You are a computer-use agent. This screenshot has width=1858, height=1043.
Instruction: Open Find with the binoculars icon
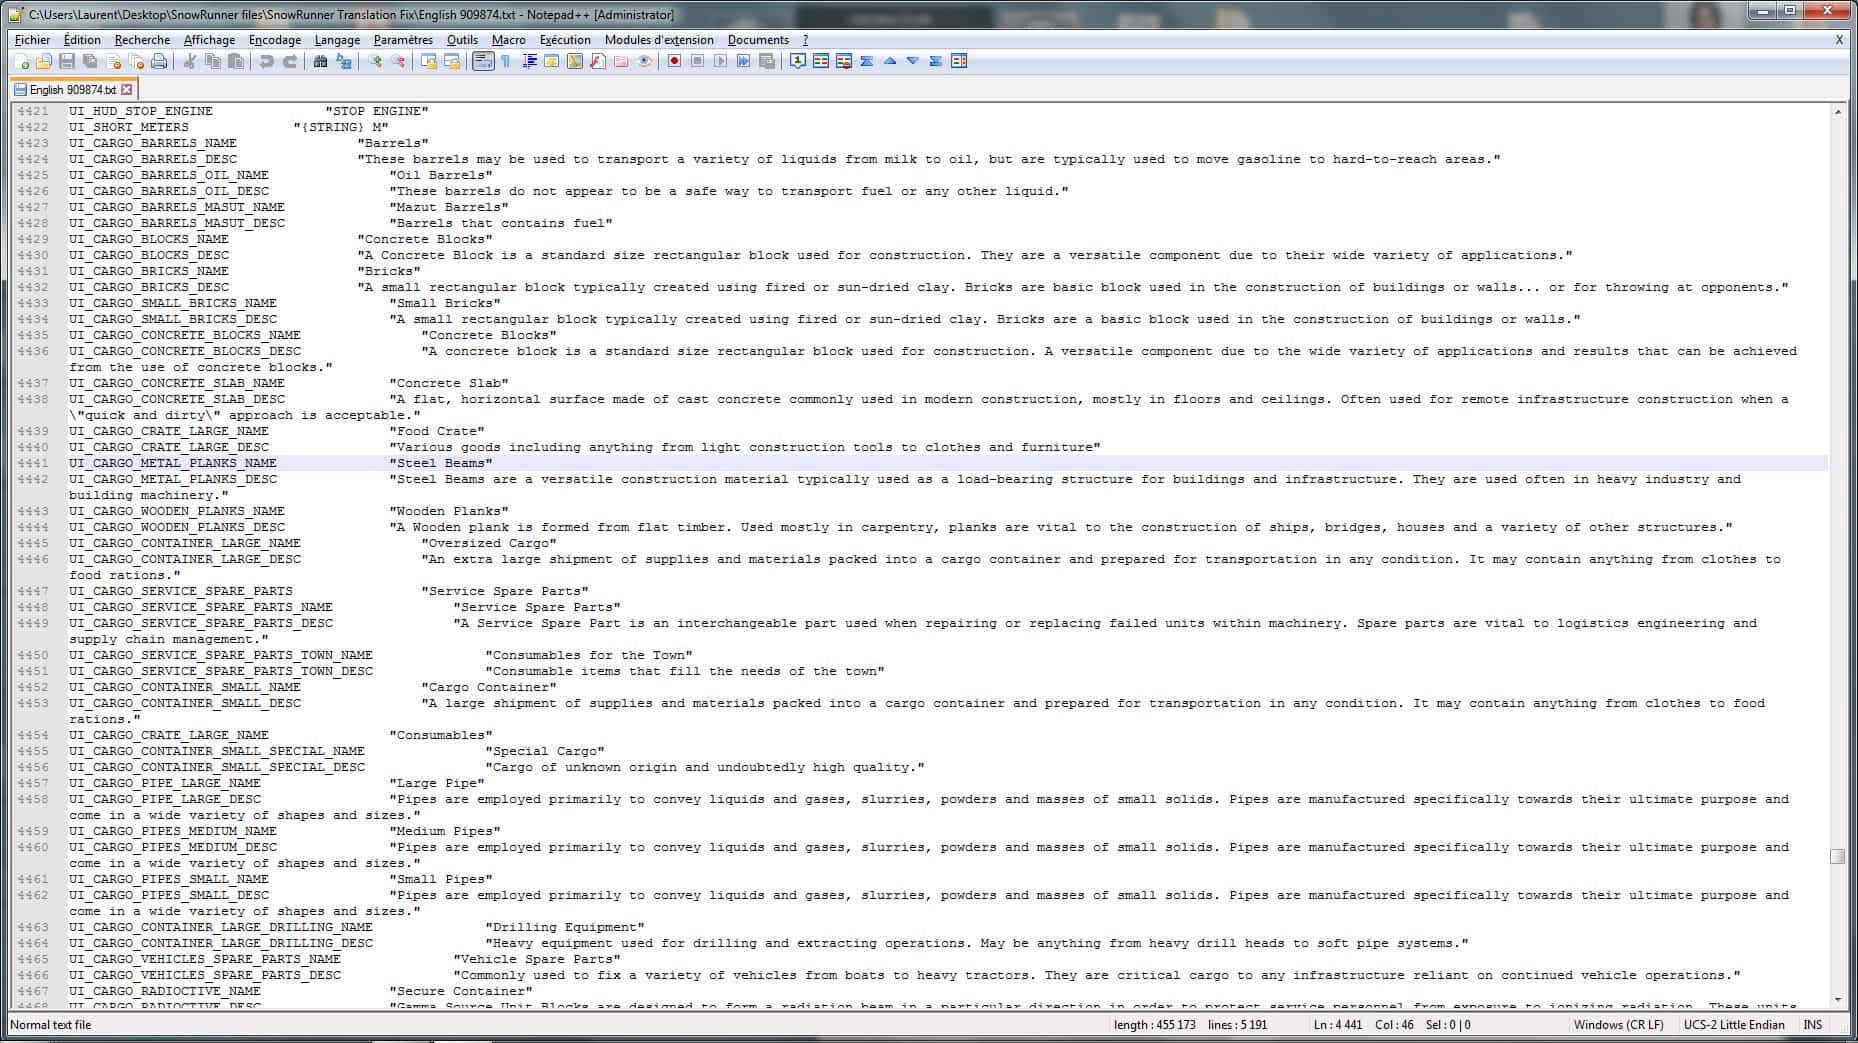point(320,62)
